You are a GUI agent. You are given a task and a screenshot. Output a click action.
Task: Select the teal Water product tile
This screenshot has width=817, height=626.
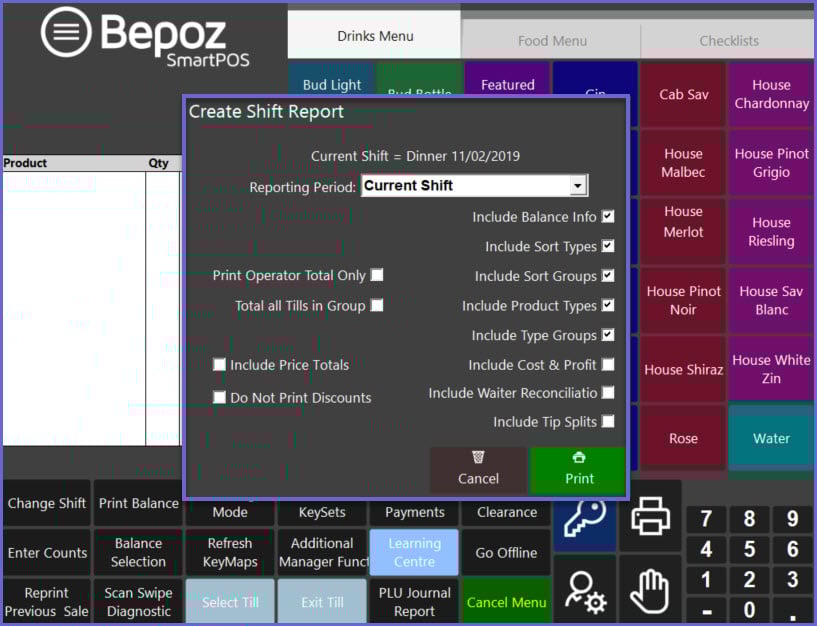pos(770,438)
